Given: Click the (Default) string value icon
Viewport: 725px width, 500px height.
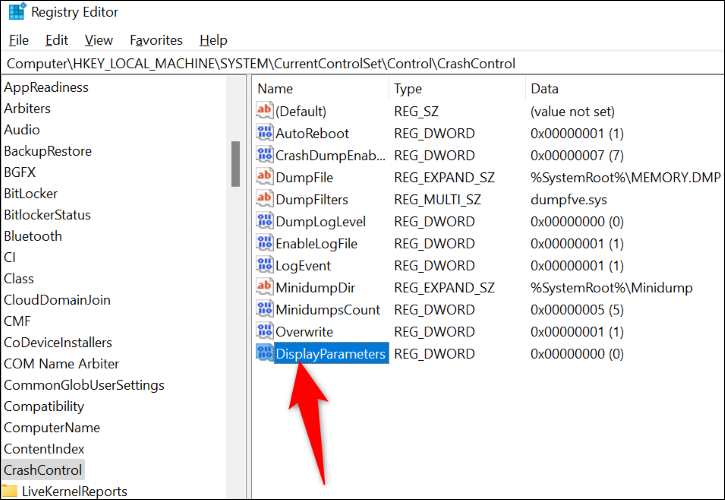Looking at the screenshot, I should pos(264,111).
